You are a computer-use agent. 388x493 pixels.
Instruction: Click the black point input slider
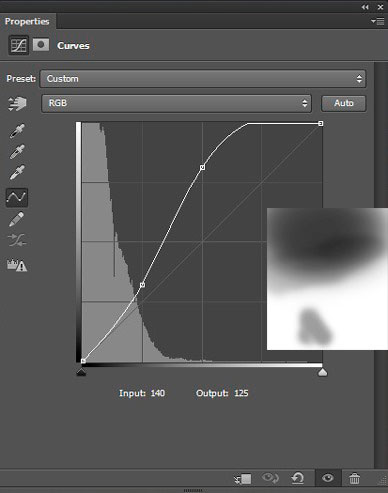tap(81, 372)
